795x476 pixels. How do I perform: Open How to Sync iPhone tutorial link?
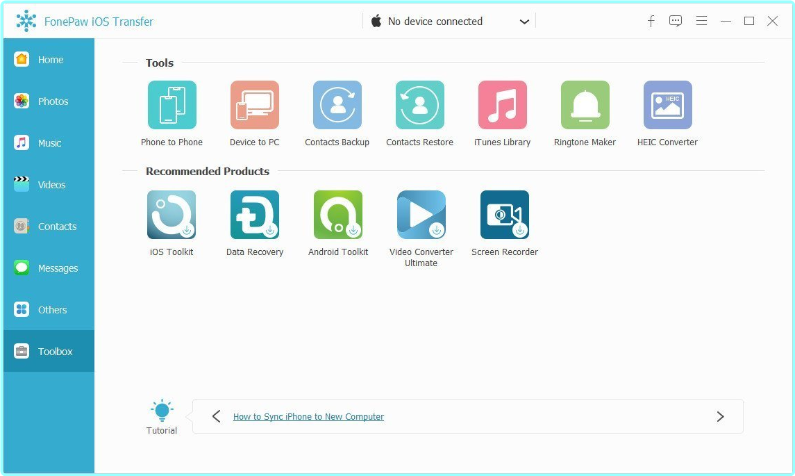click(308, 417)
